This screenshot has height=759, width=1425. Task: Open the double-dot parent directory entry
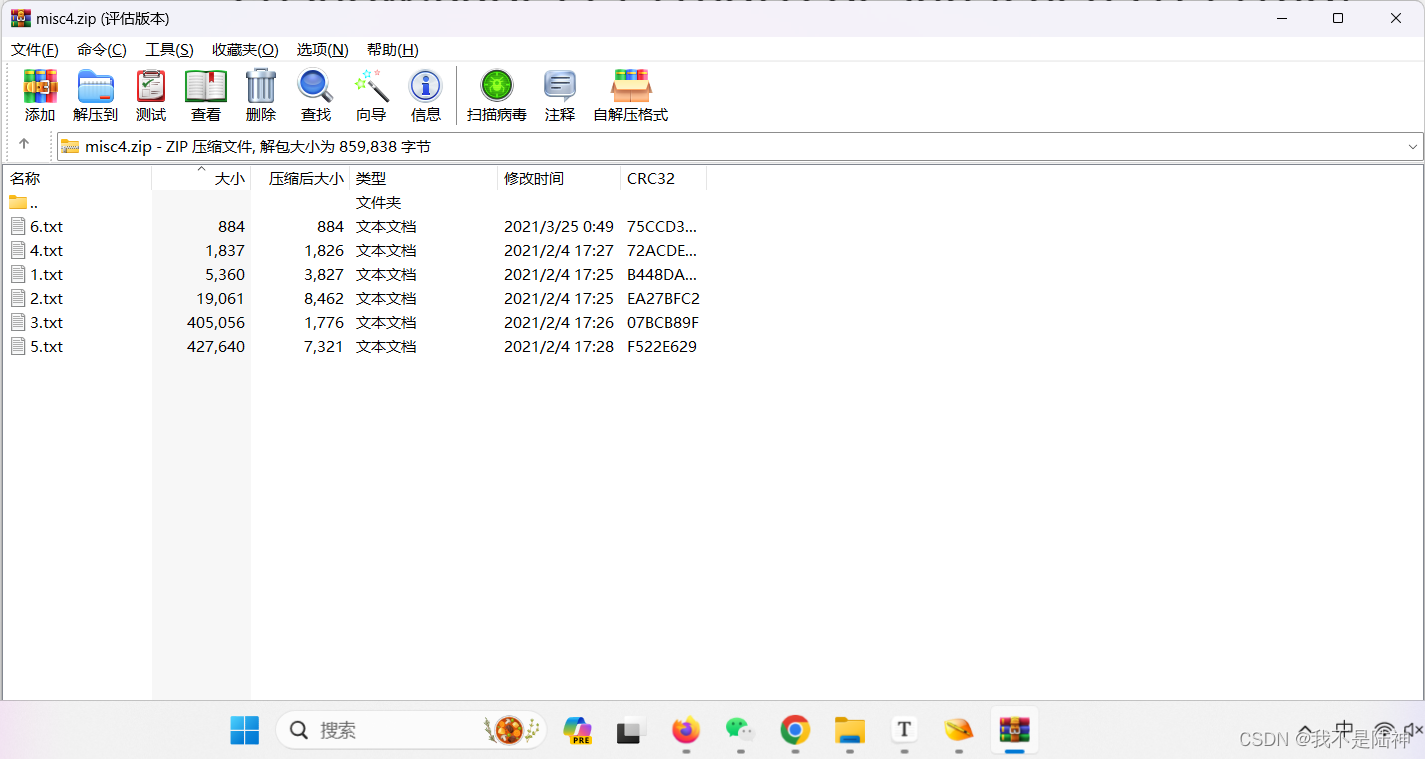pos(30,202)
